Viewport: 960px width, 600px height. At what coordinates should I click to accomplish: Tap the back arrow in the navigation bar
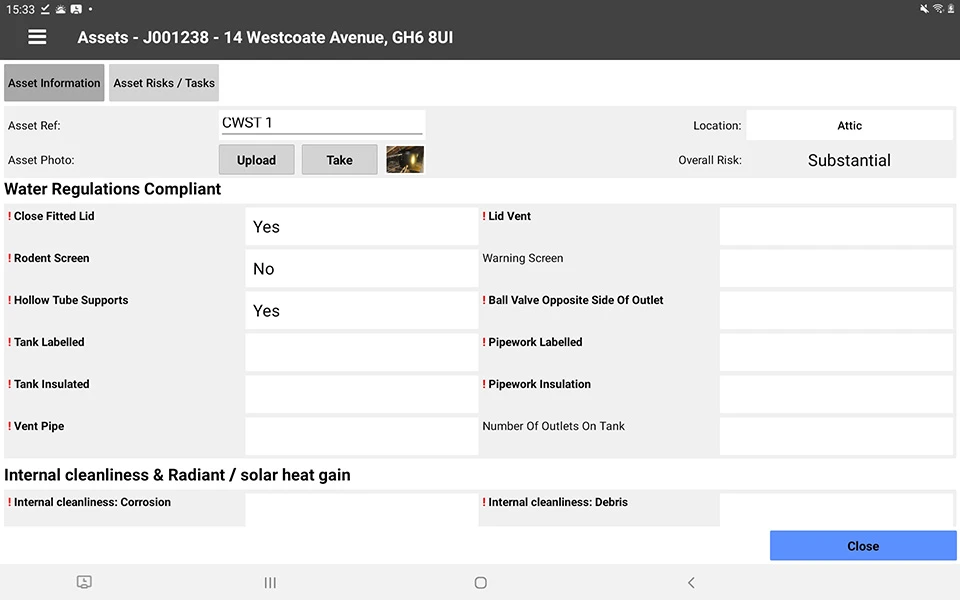pos(691,582)
